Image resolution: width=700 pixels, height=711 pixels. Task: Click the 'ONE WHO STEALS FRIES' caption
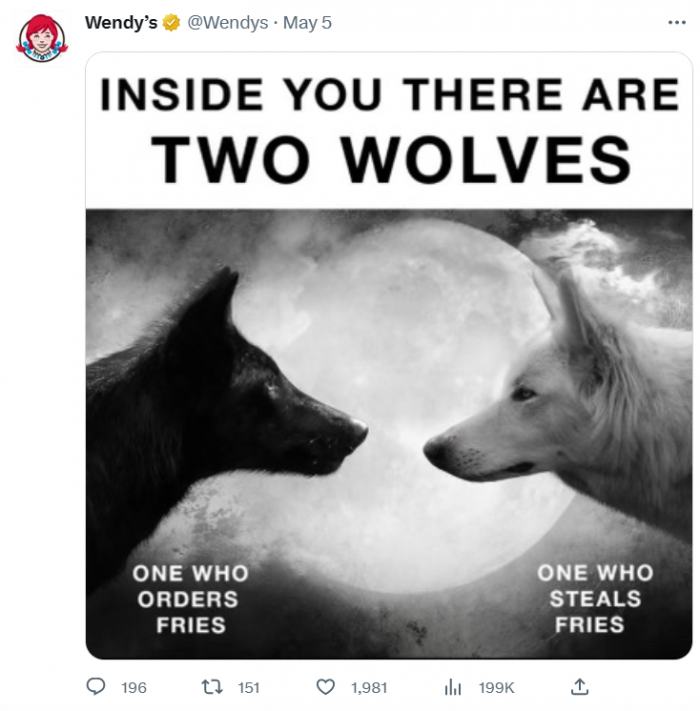(x=595, y=599)
